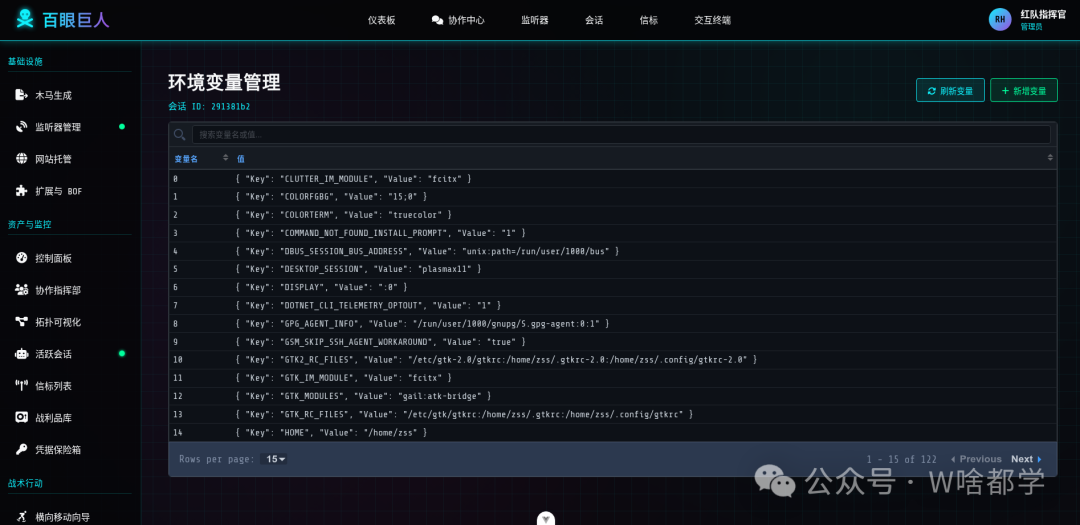Click the 横向移动向导 running icon
The image size is (1080, 525).
tap(21, 517)
